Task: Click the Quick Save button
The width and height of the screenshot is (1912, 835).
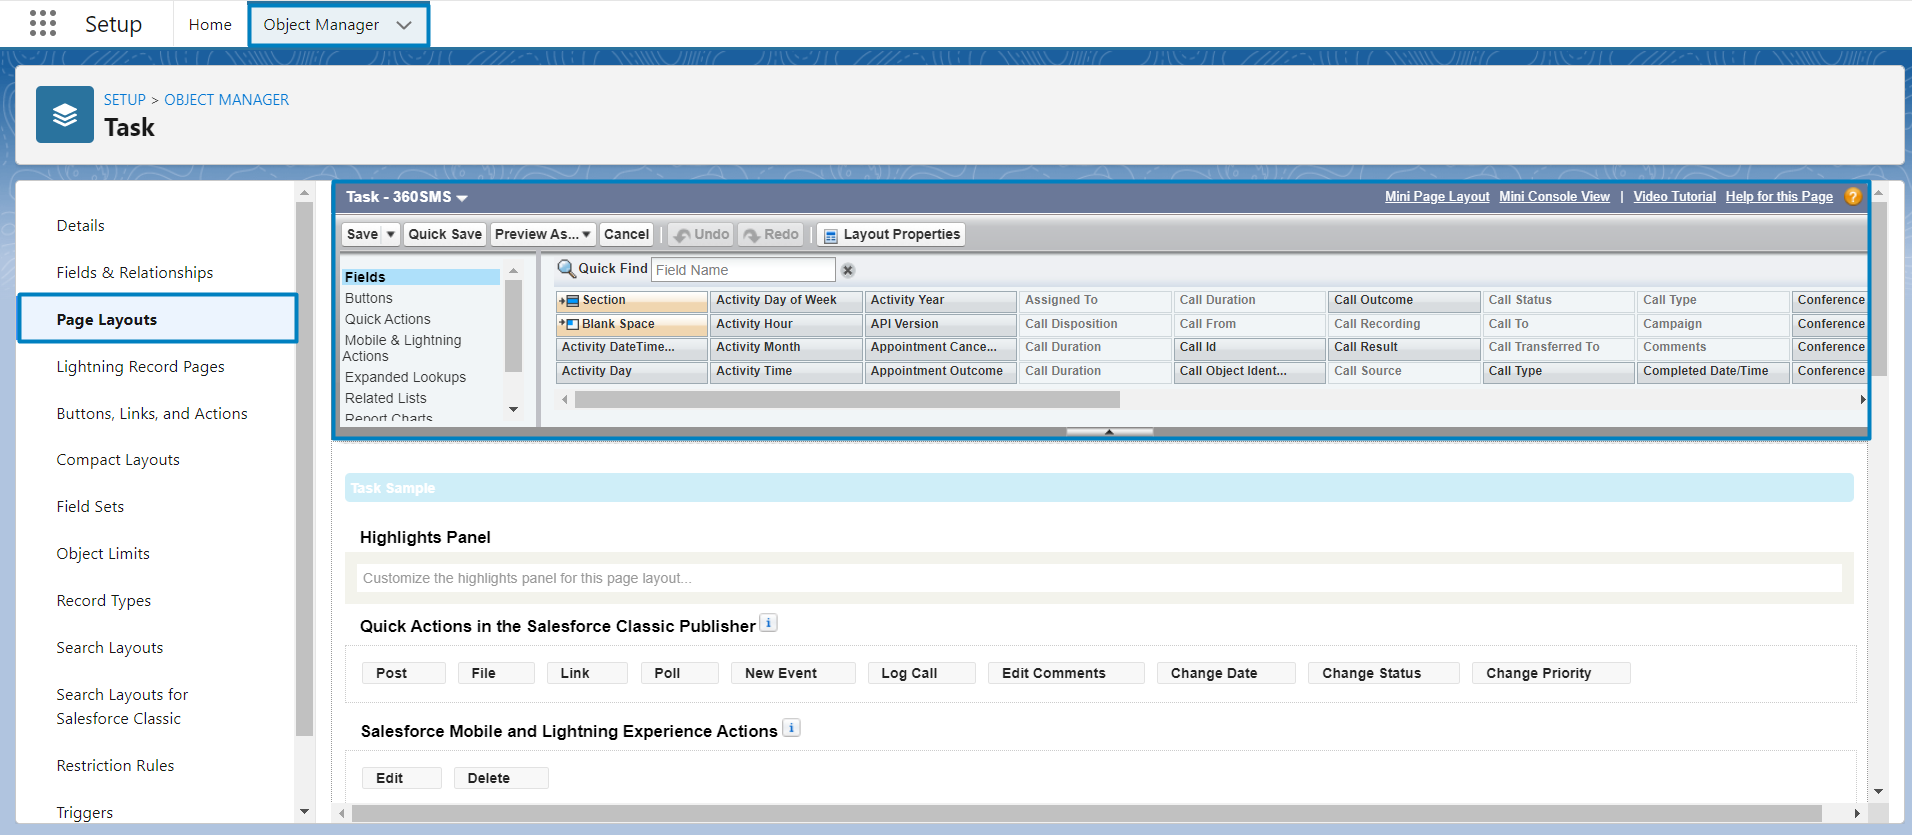Action: (x=445, y=234)
